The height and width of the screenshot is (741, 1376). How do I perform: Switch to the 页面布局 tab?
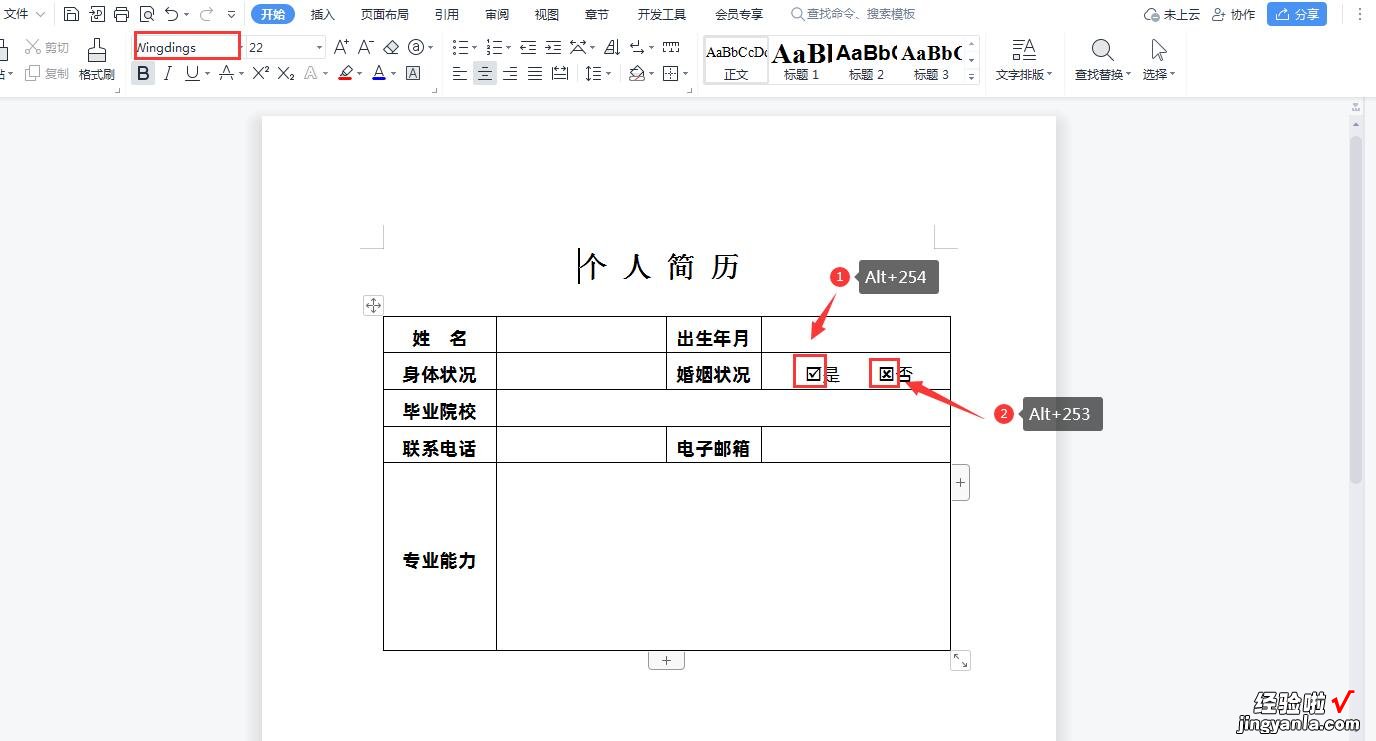[385, 14]
